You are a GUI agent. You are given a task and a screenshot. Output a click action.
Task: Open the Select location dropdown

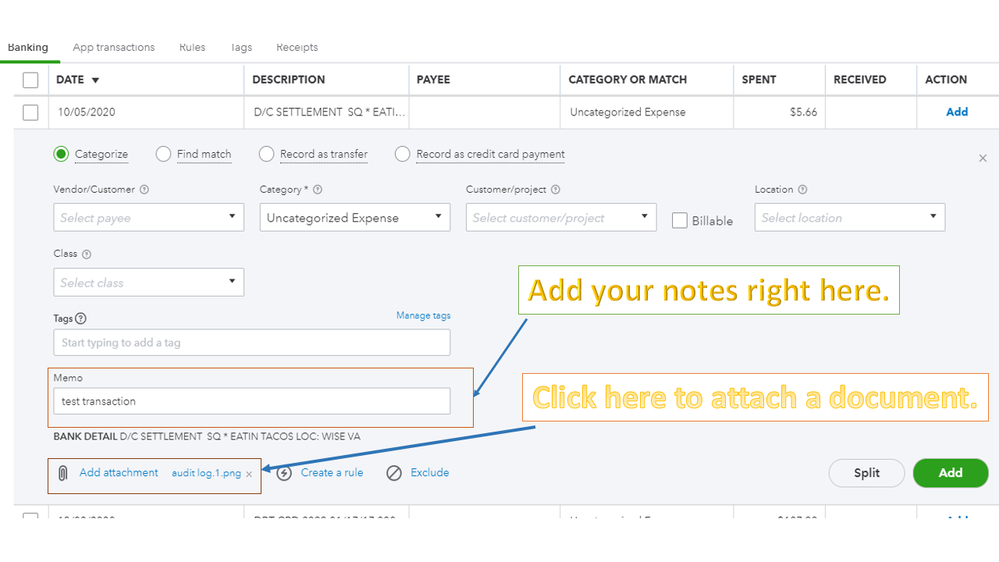tap(849, 217)
